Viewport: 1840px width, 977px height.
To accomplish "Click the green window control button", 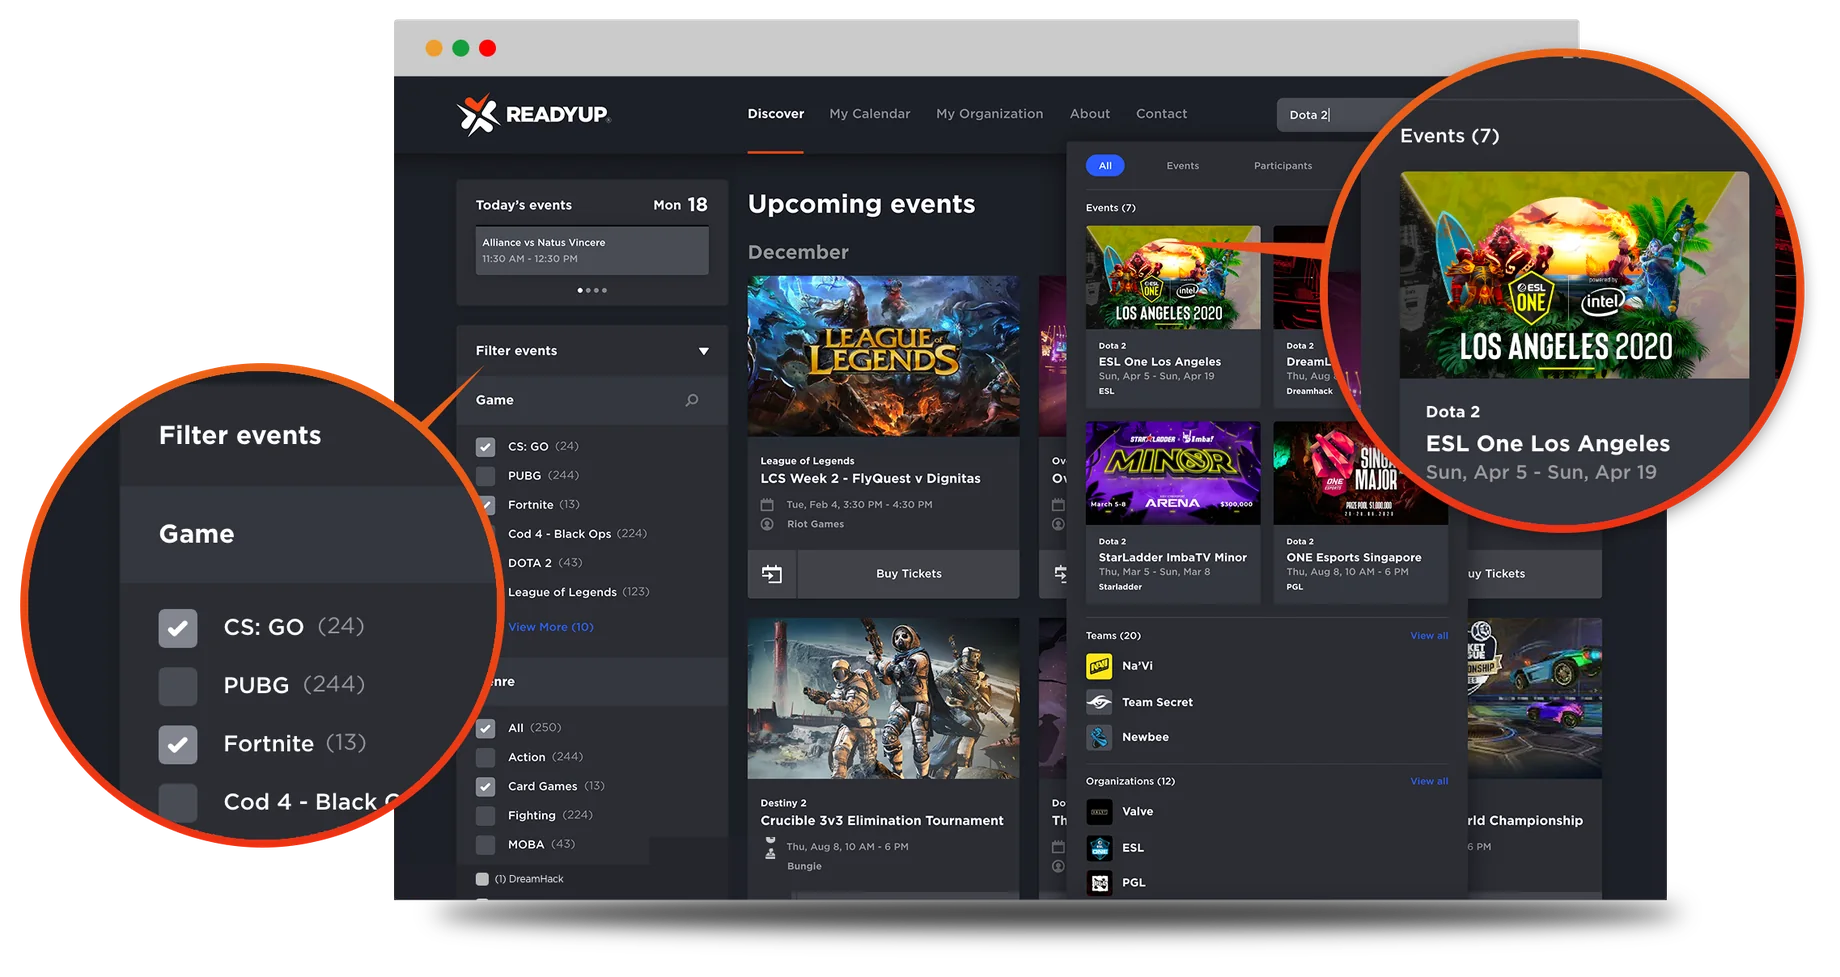I will (461, 48).
